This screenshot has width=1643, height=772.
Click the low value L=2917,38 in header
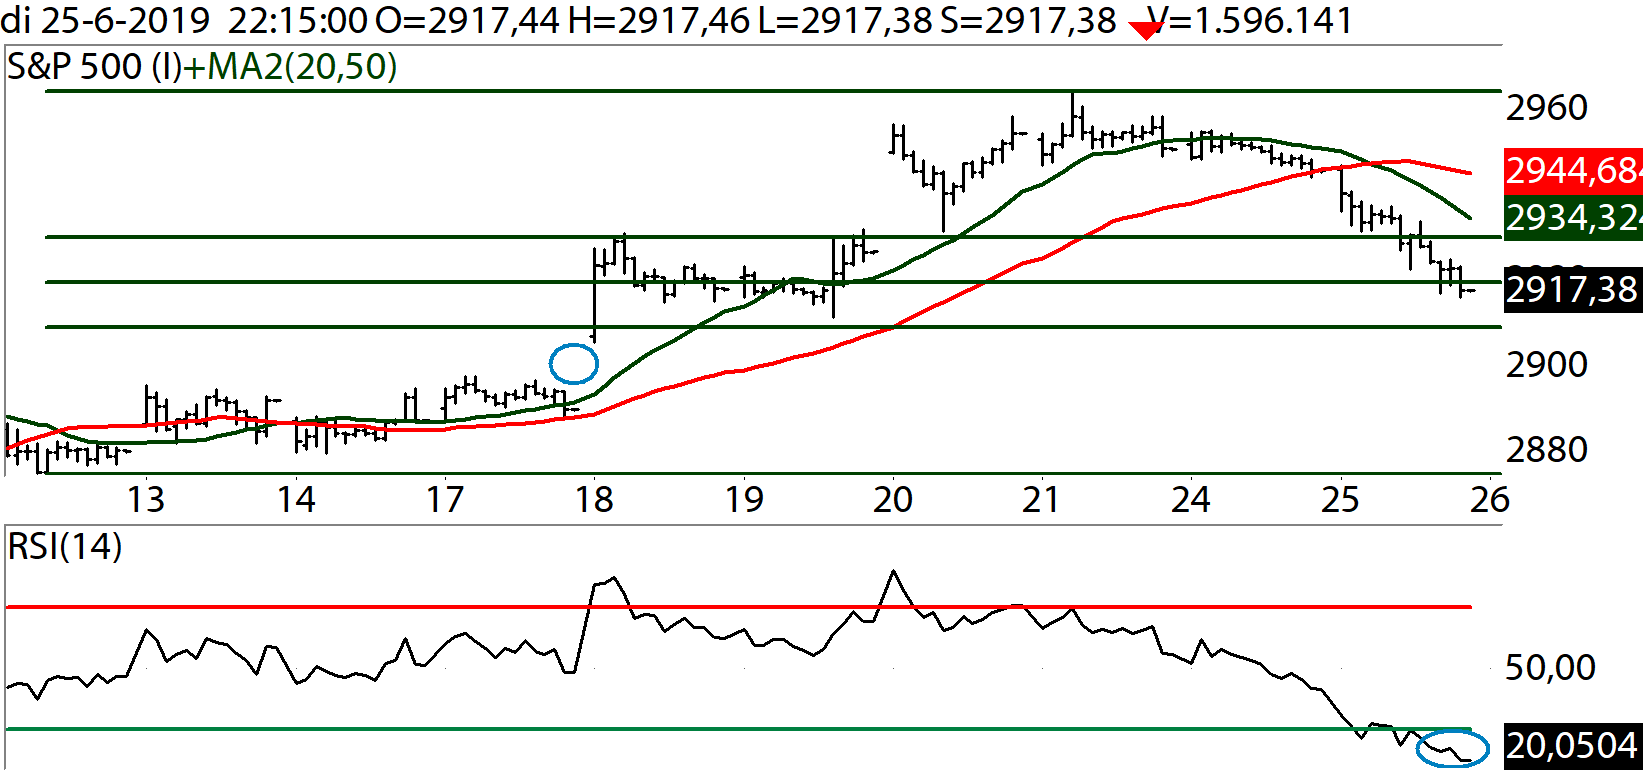tap(845, 20)
